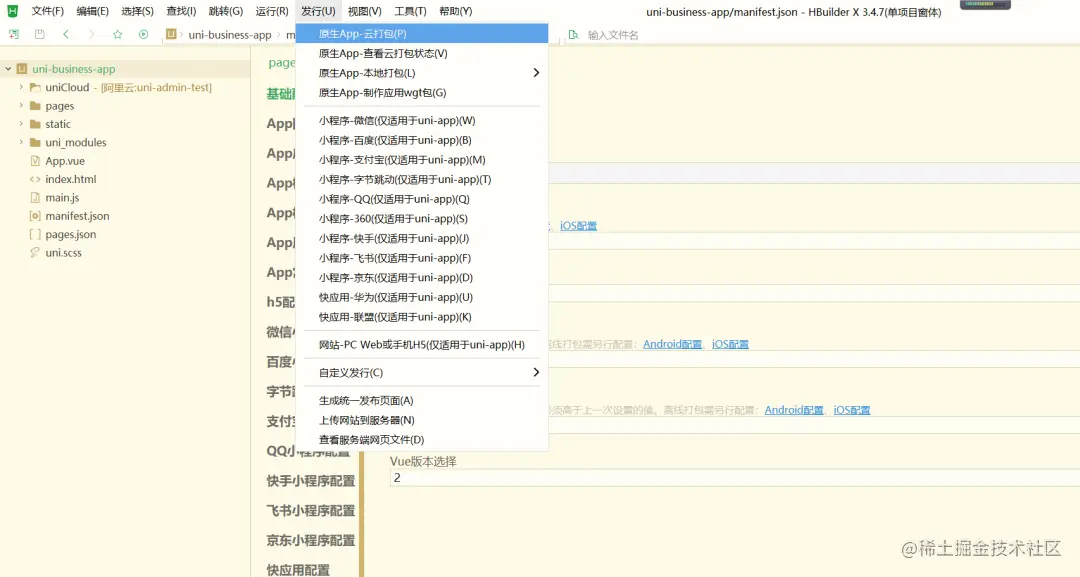Click the run (play) icon in toolbar
This screenshot has width=1080, height=577.
(x=142, y=34)
